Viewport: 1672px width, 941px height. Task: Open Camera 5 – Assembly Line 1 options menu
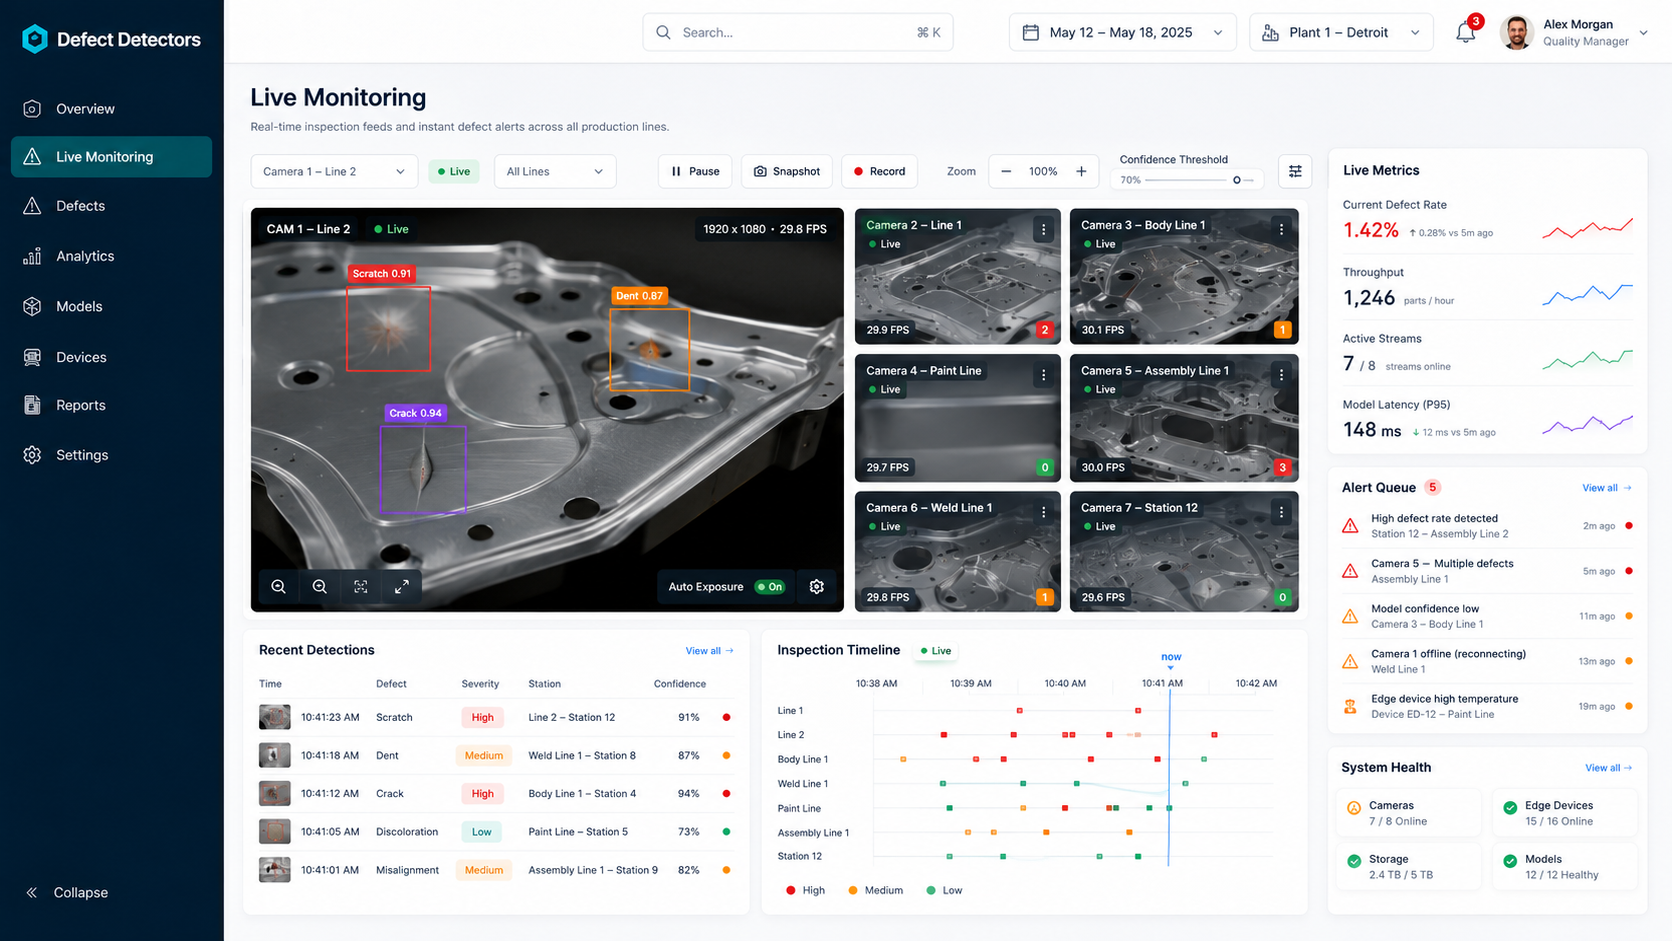tap(1281, 375)
